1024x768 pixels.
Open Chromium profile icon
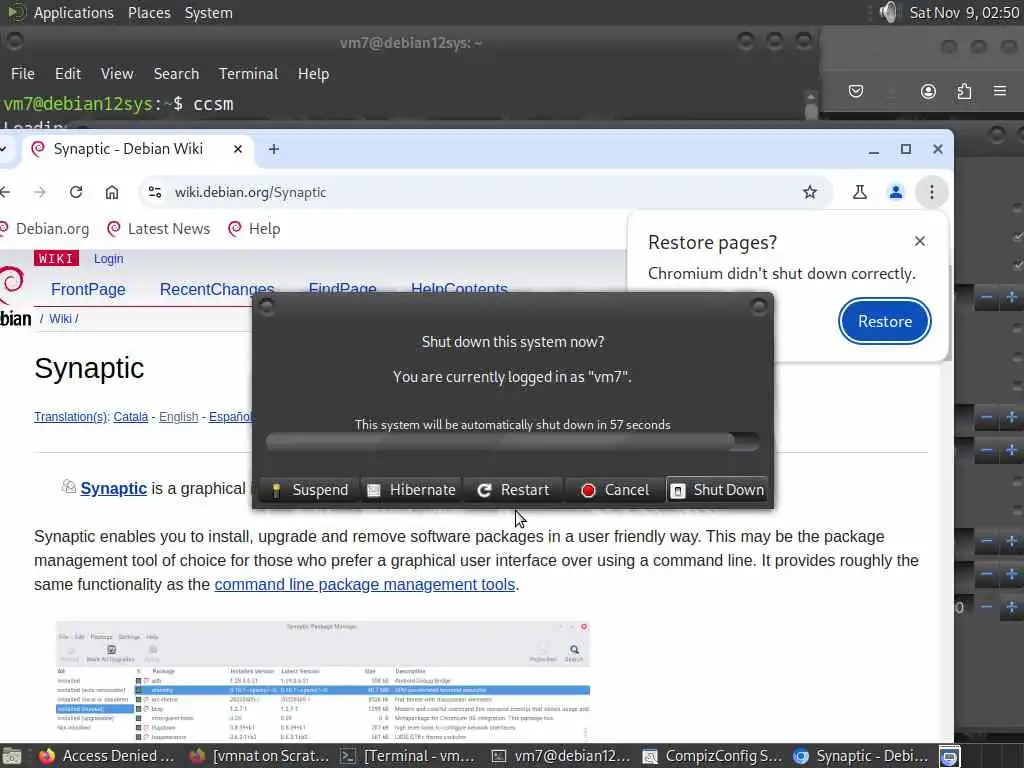[x=896, y=192]
